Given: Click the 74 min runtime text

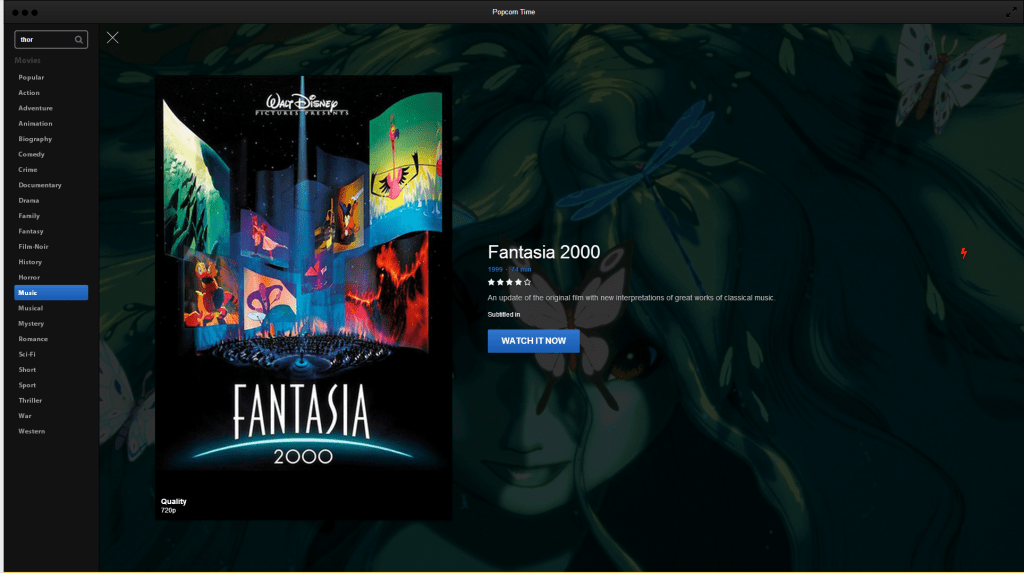Looking at the screenshot, I should click(521, 269).
